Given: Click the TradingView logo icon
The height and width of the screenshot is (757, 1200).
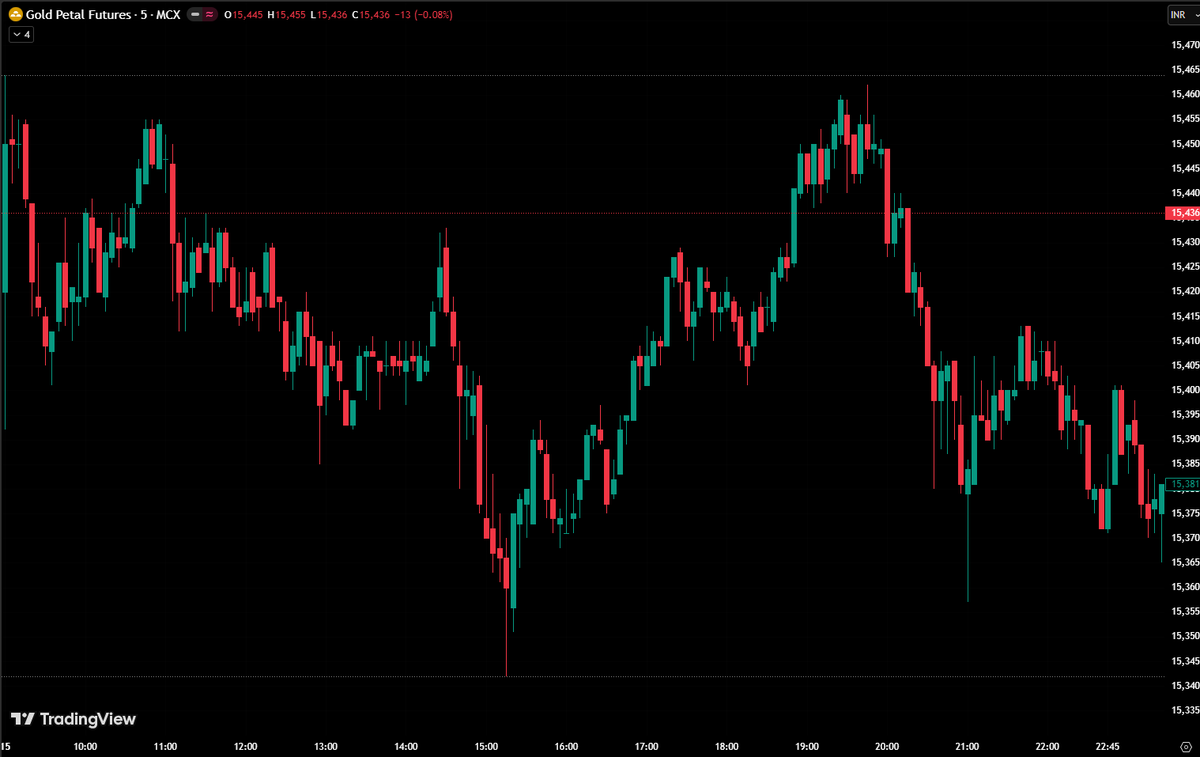Looking at the screenshot, I should pyautogui.click(x=22, y=719).
